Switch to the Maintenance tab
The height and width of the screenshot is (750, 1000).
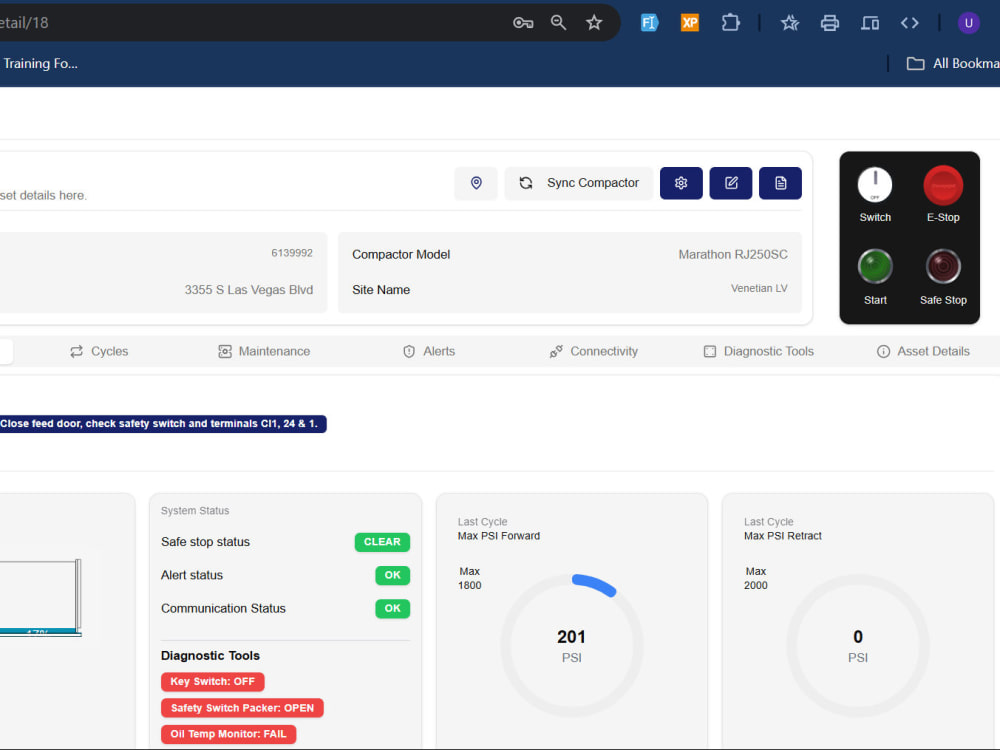pos(264,351)
